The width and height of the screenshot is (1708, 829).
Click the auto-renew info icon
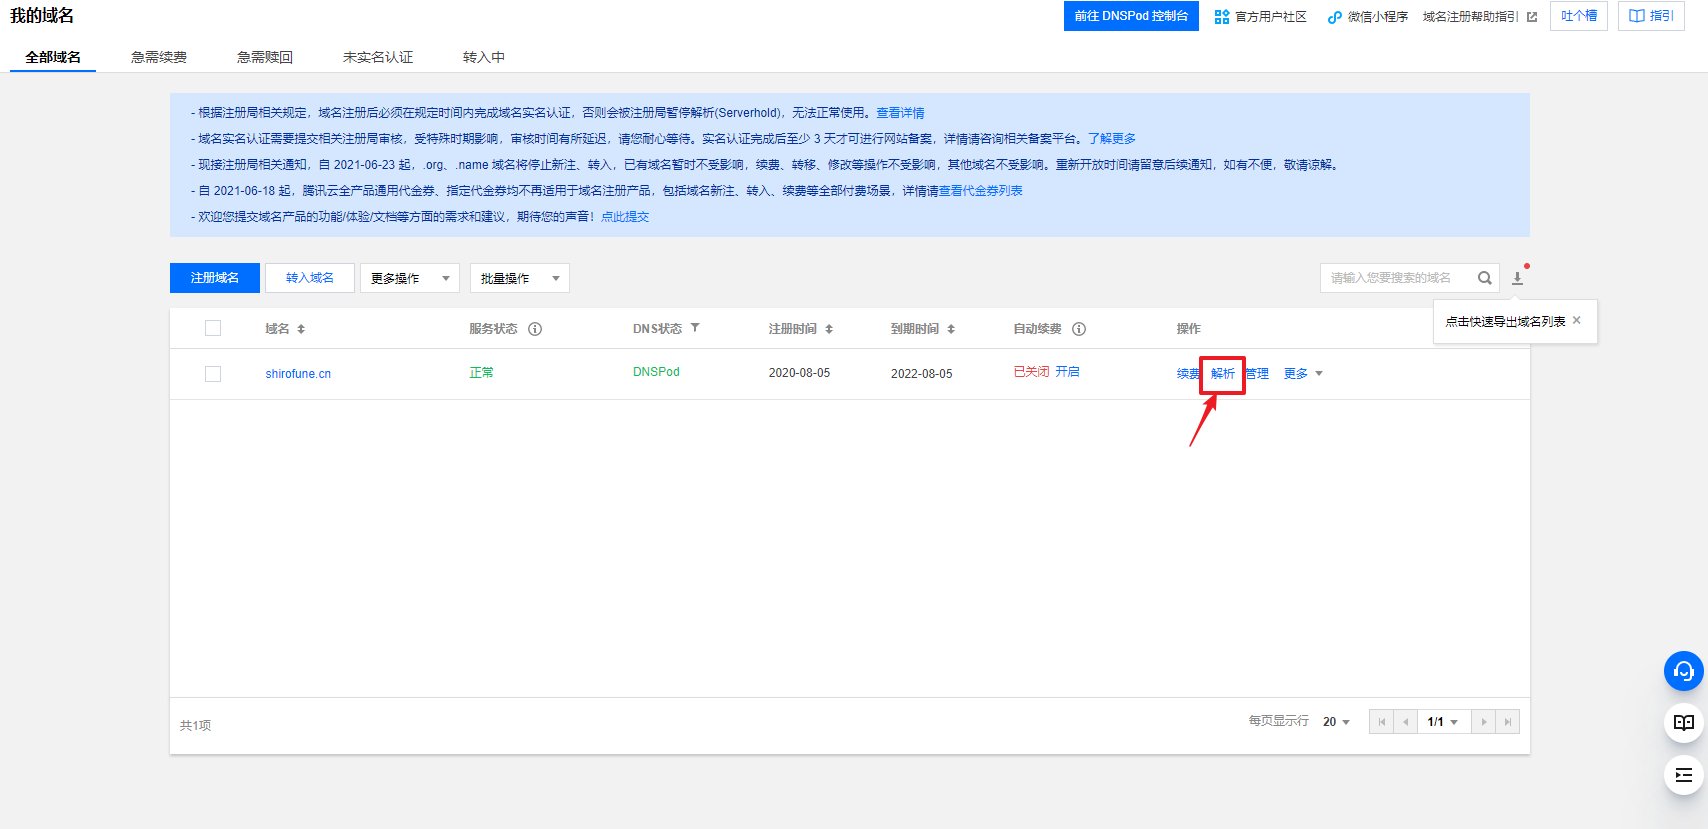point(1079,329)
